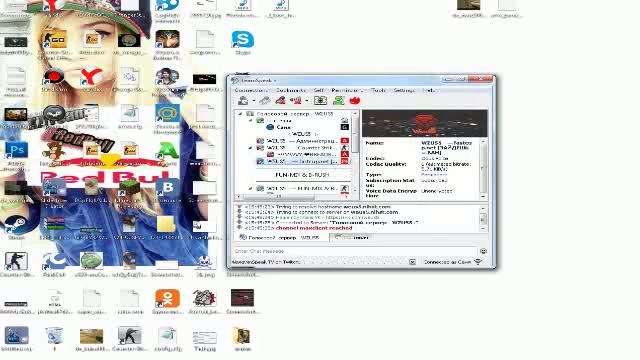This screenshot has height=360, width=640.
Task: Select user Cана in channel tree
Action: 283,127
